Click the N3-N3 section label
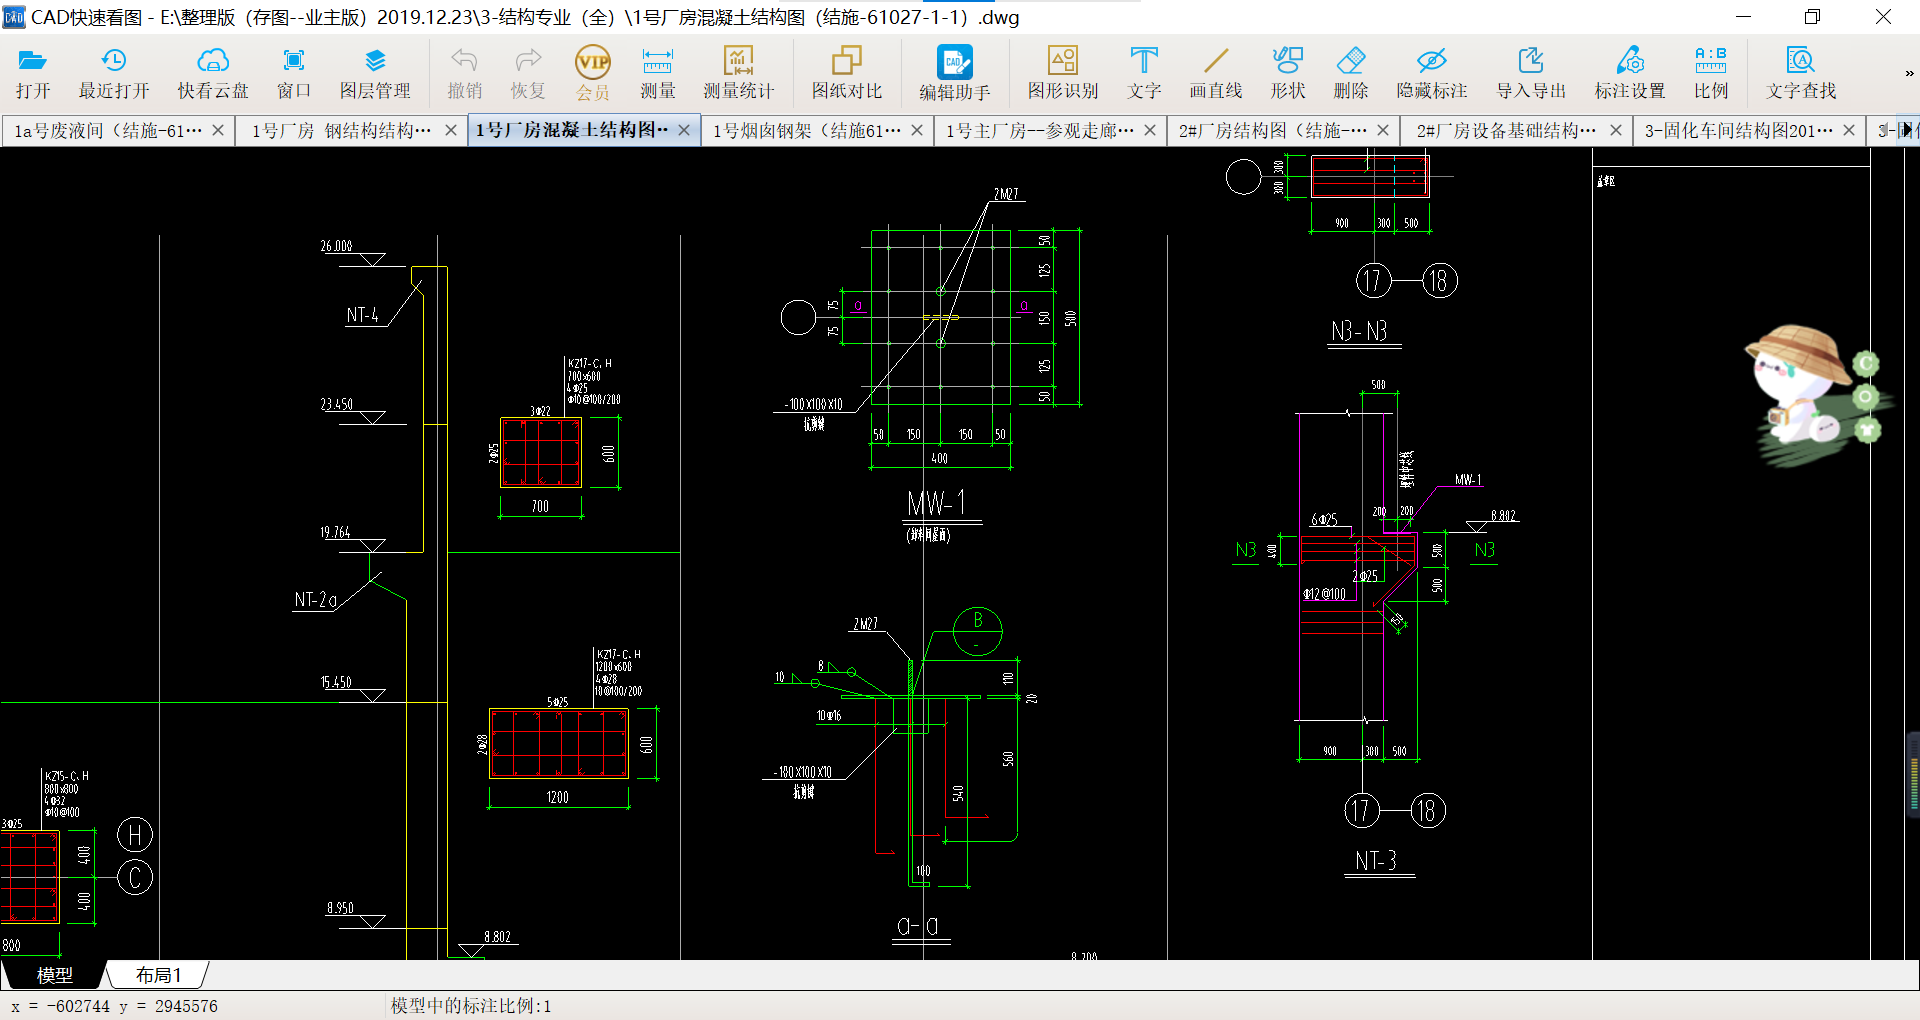Viewport: 1920px width, 1020px height. pyautogui.click(x=1359, y=331)
